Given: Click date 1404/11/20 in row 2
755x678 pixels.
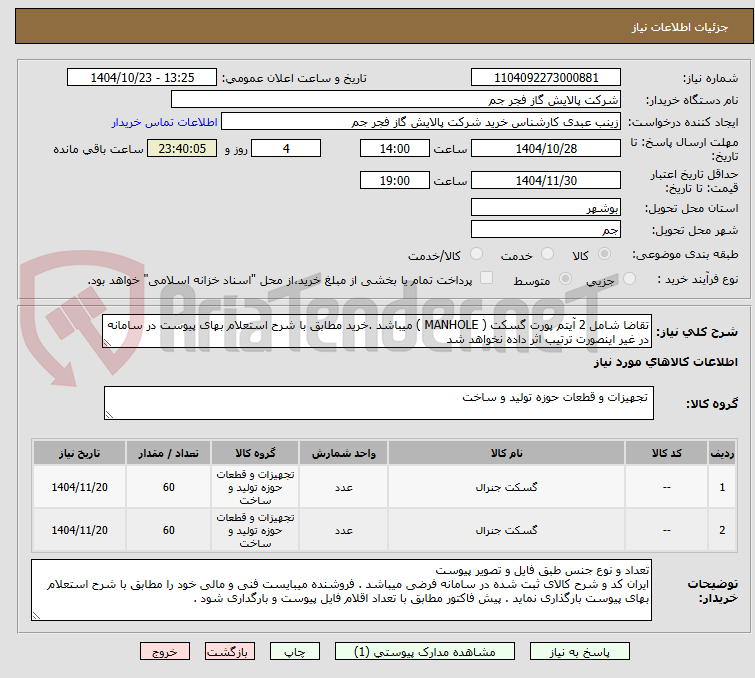Looking at the screenshot, I should pos(79,530).
